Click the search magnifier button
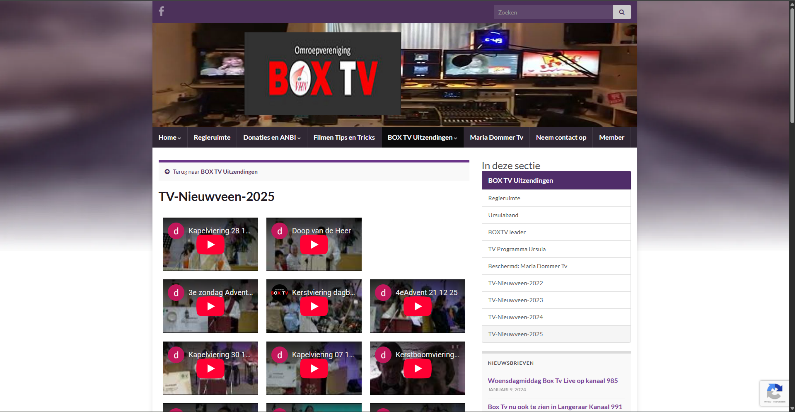The width and height of the screenshot is (795, 412). tap(622, 12)
